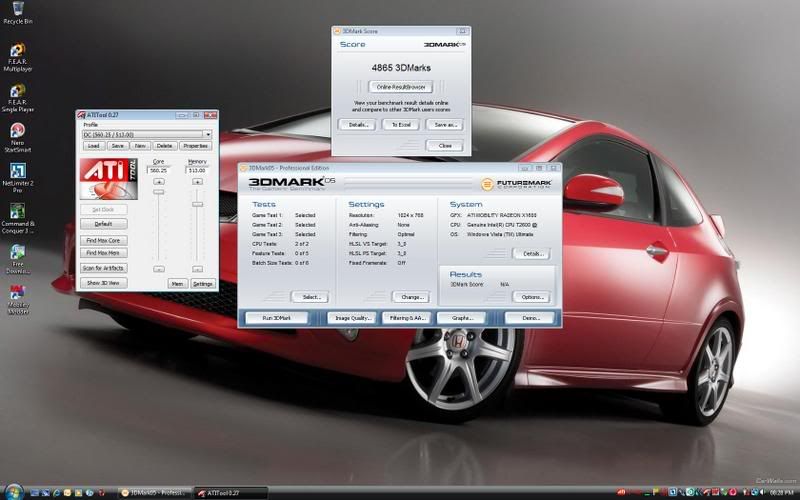Click Close button in 3DMark Score window

(x=444, y=145)
